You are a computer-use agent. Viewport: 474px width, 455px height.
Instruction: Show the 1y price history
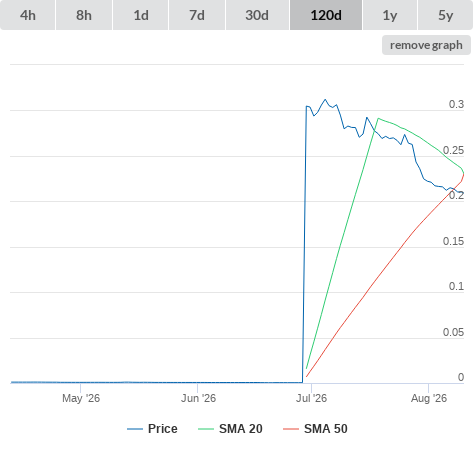click(x=390, y=15)
